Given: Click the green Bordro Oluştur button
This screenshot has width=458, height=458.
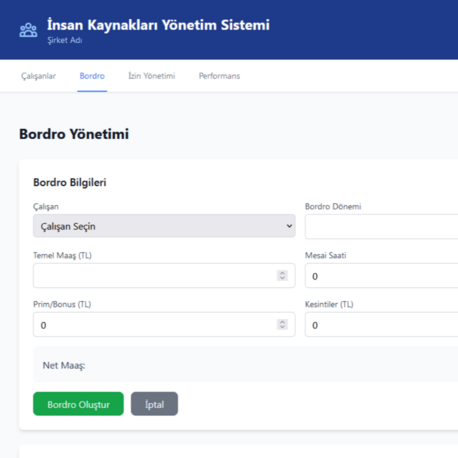Looking at the screenshot, I should click(x=78, y=404).
